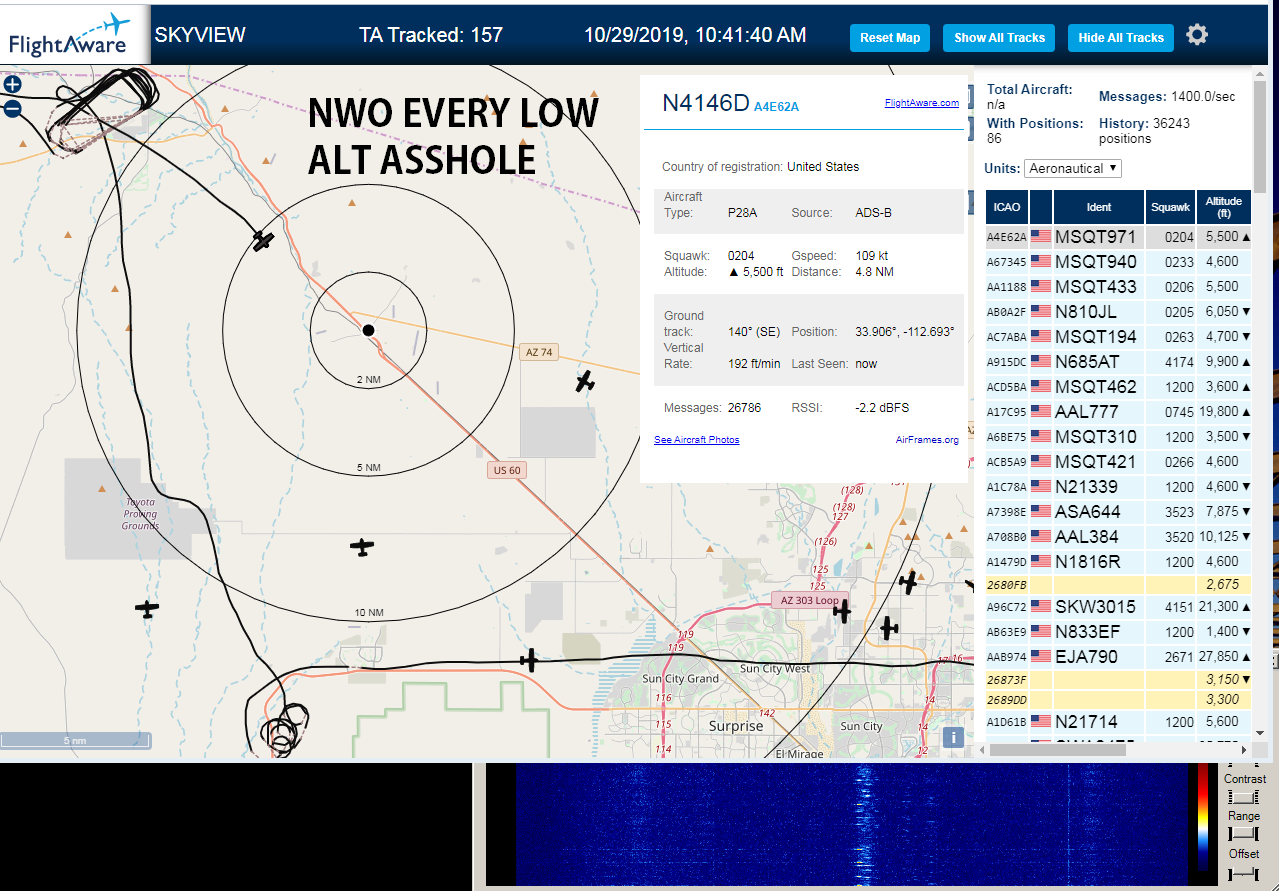Select aircraft icon near 125 mile marker
Screen dimensions: 1279x891
click(x=909, y=582)
